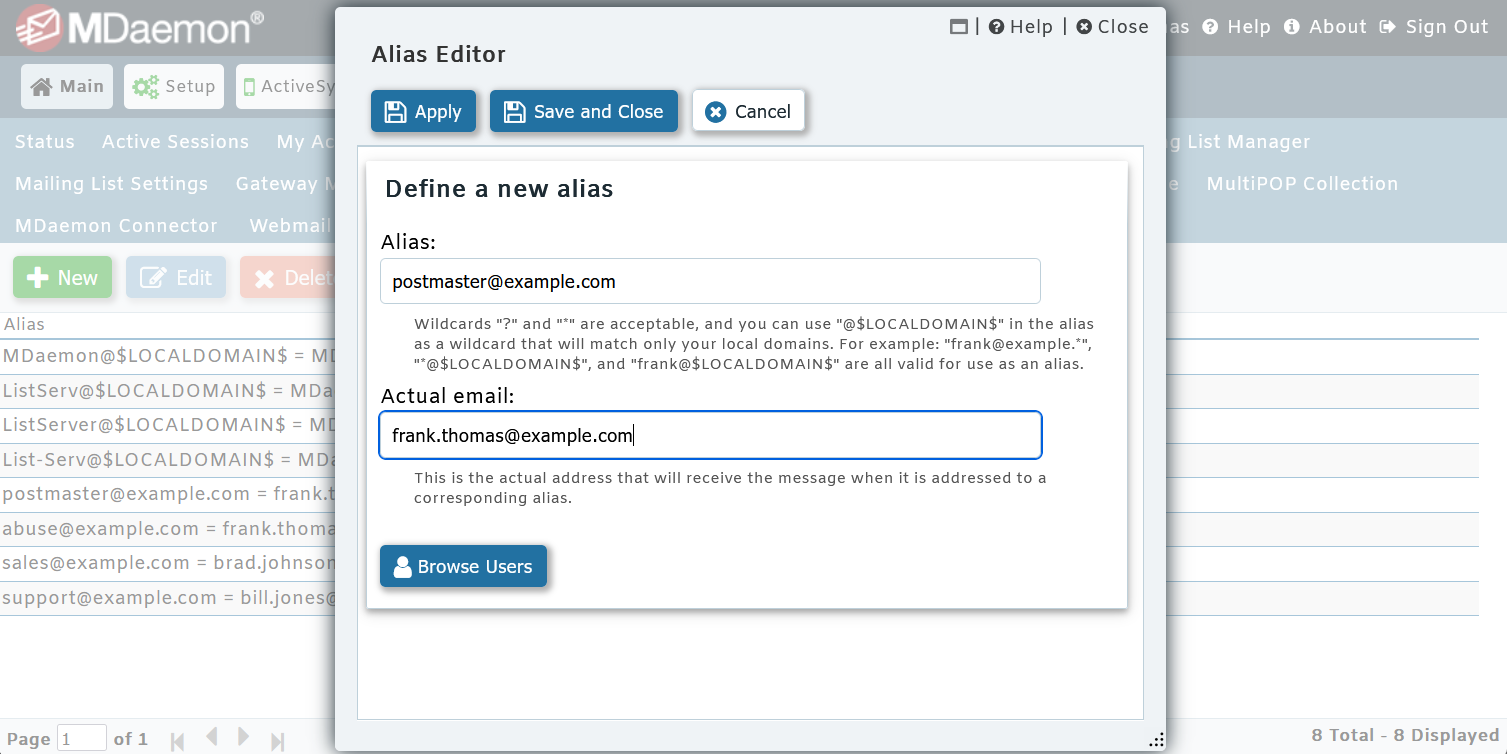Image resolution: width=1507 pixels, height=754 pixels.
Task: Click the page number input field
Action: pyautogui.click(x=82, y=739)
